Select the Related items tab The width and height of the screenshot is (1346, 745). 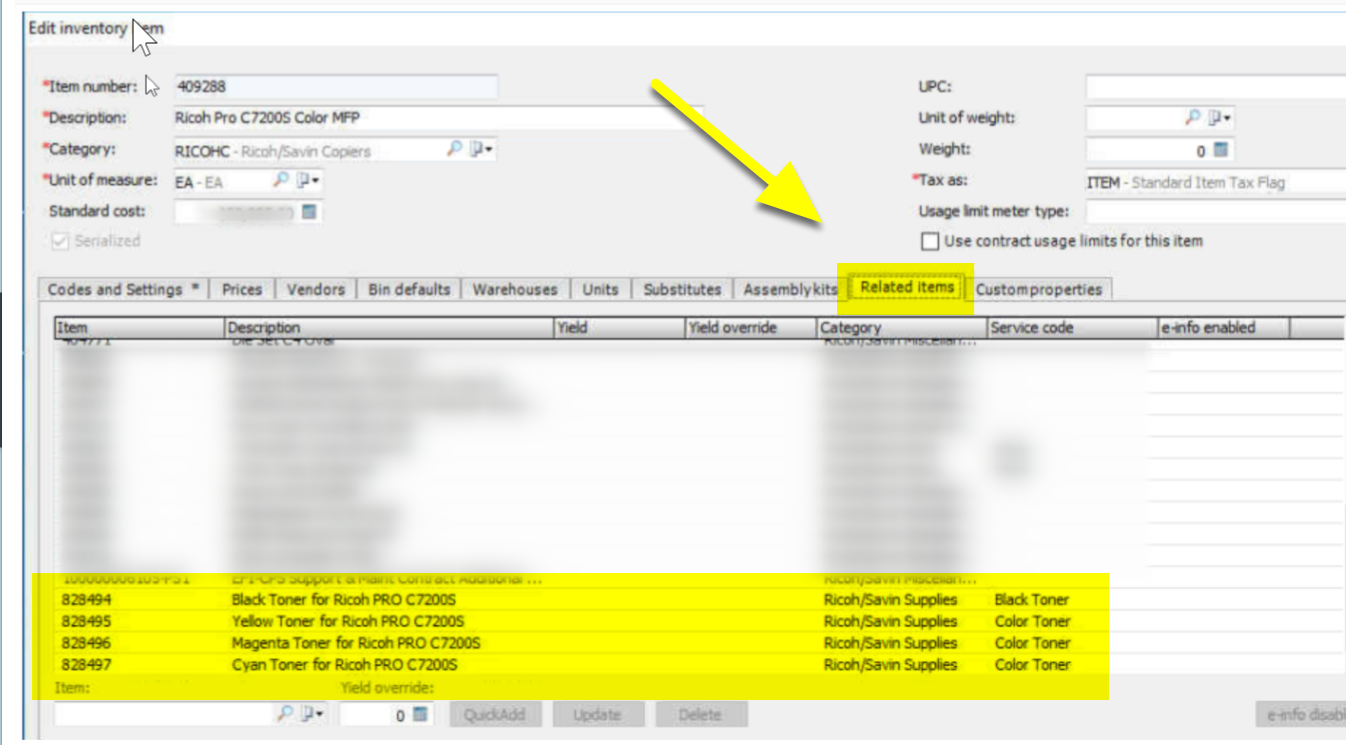pyautogui.click(x=908, y=288)
